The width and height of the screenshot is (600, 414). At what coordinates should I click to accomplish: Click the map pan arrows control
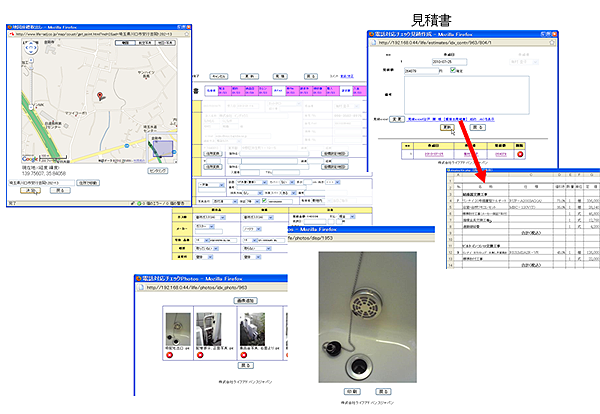(x=31, y=48)
